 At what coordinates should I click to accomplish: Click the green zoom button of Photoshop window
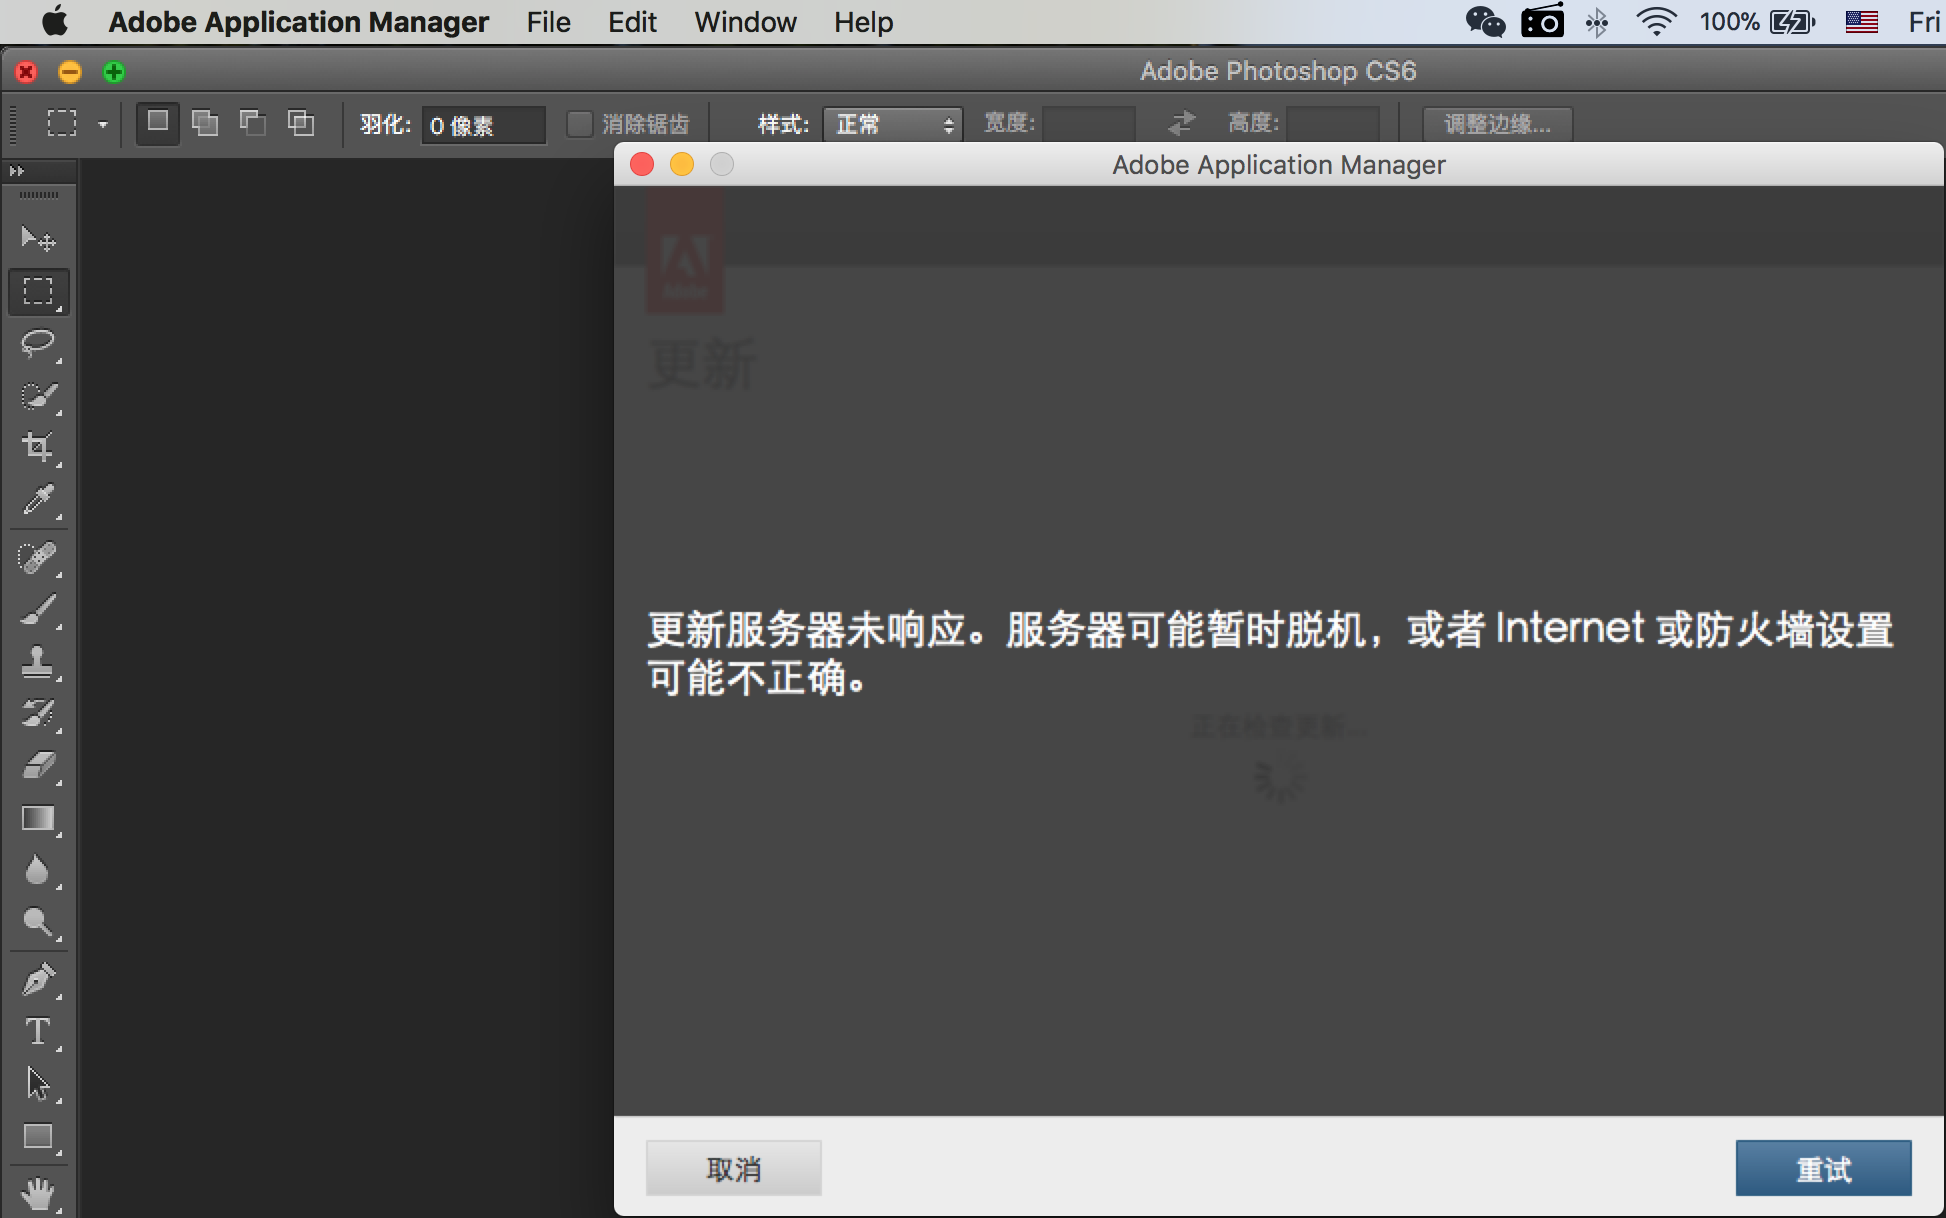point(114,72)
